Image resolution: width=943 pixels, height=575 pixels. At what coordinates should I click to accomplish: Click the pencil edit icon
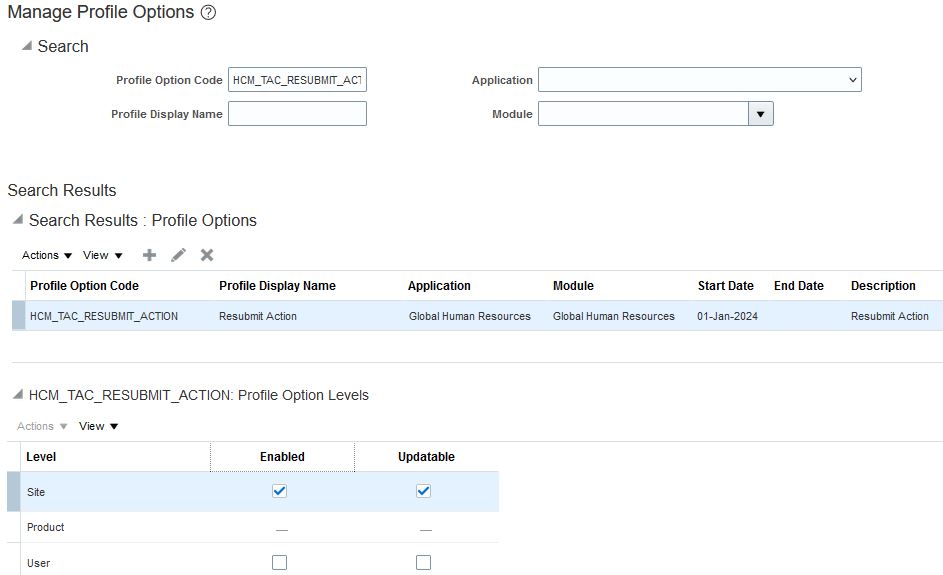[178, 255]
